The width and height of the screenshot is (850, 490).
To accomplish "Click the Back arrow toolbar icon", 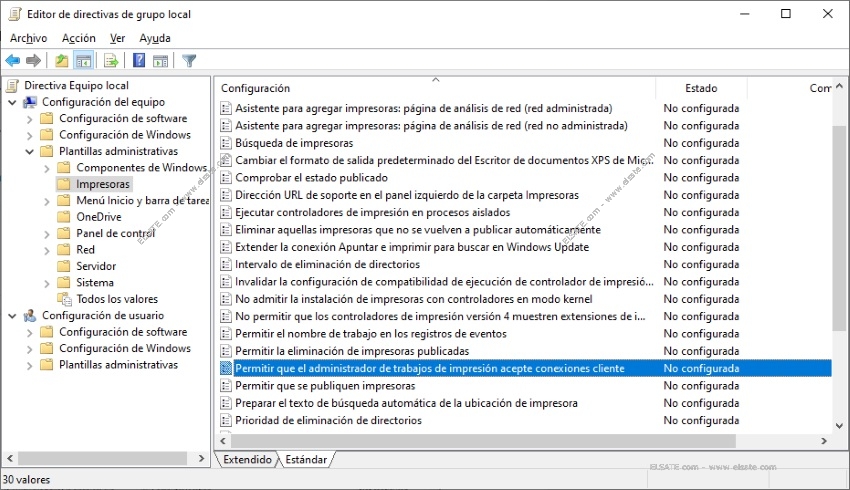I will tap(13, 61).
